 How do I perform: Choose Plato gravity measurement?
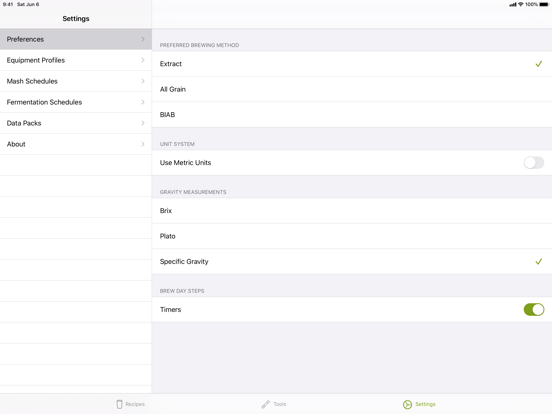[x=352, y=236]
